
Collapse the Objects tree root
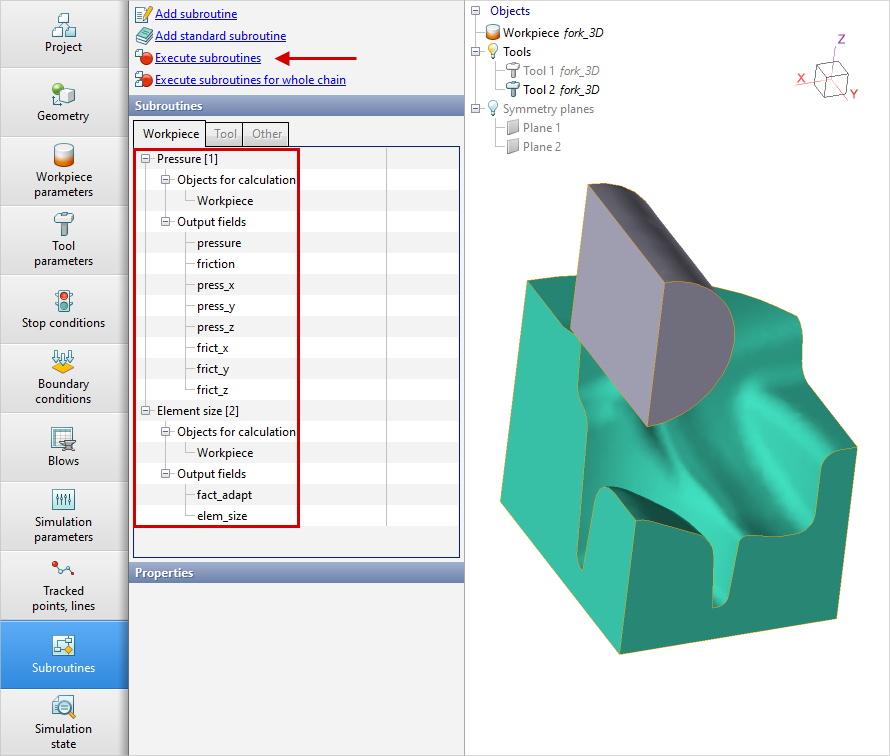[476, 11]
